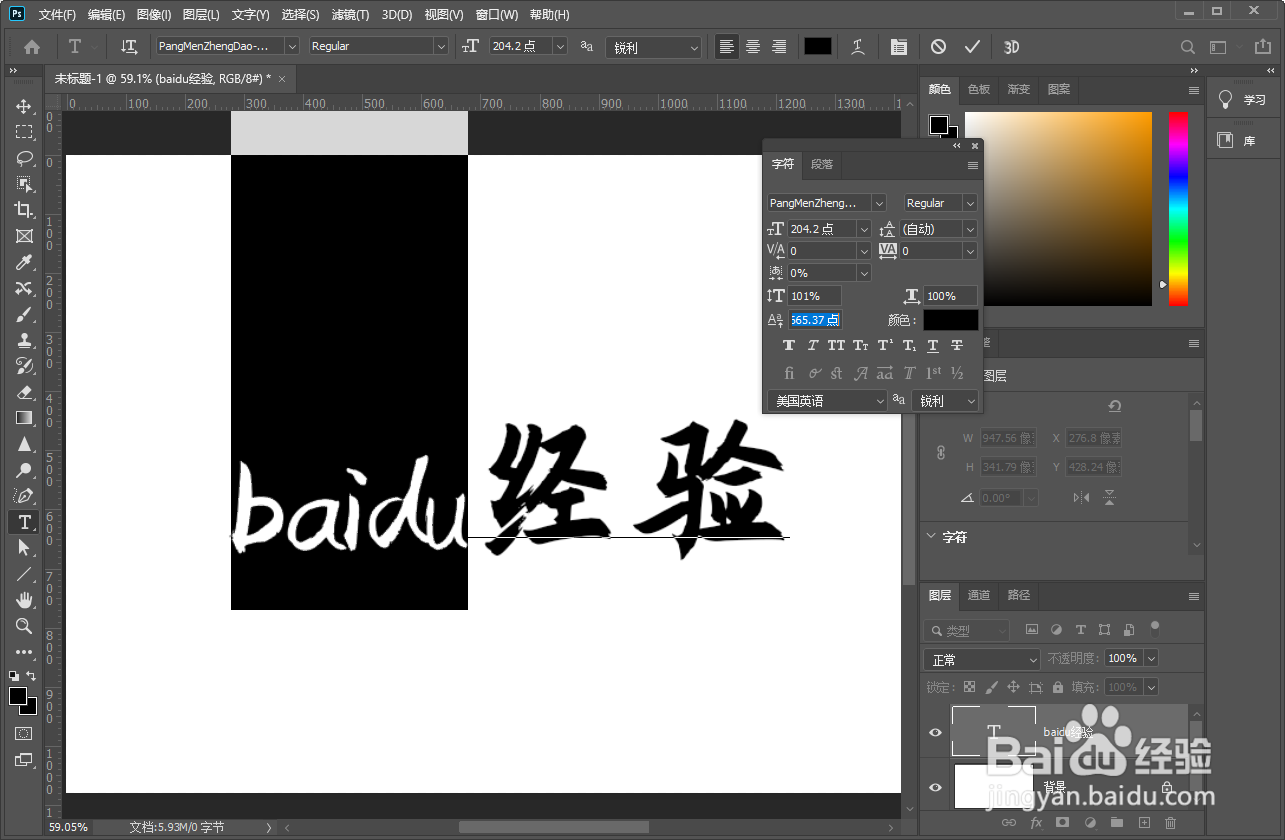Open the search icon in options bar

pyautogui.click(x=1188, y=47)
